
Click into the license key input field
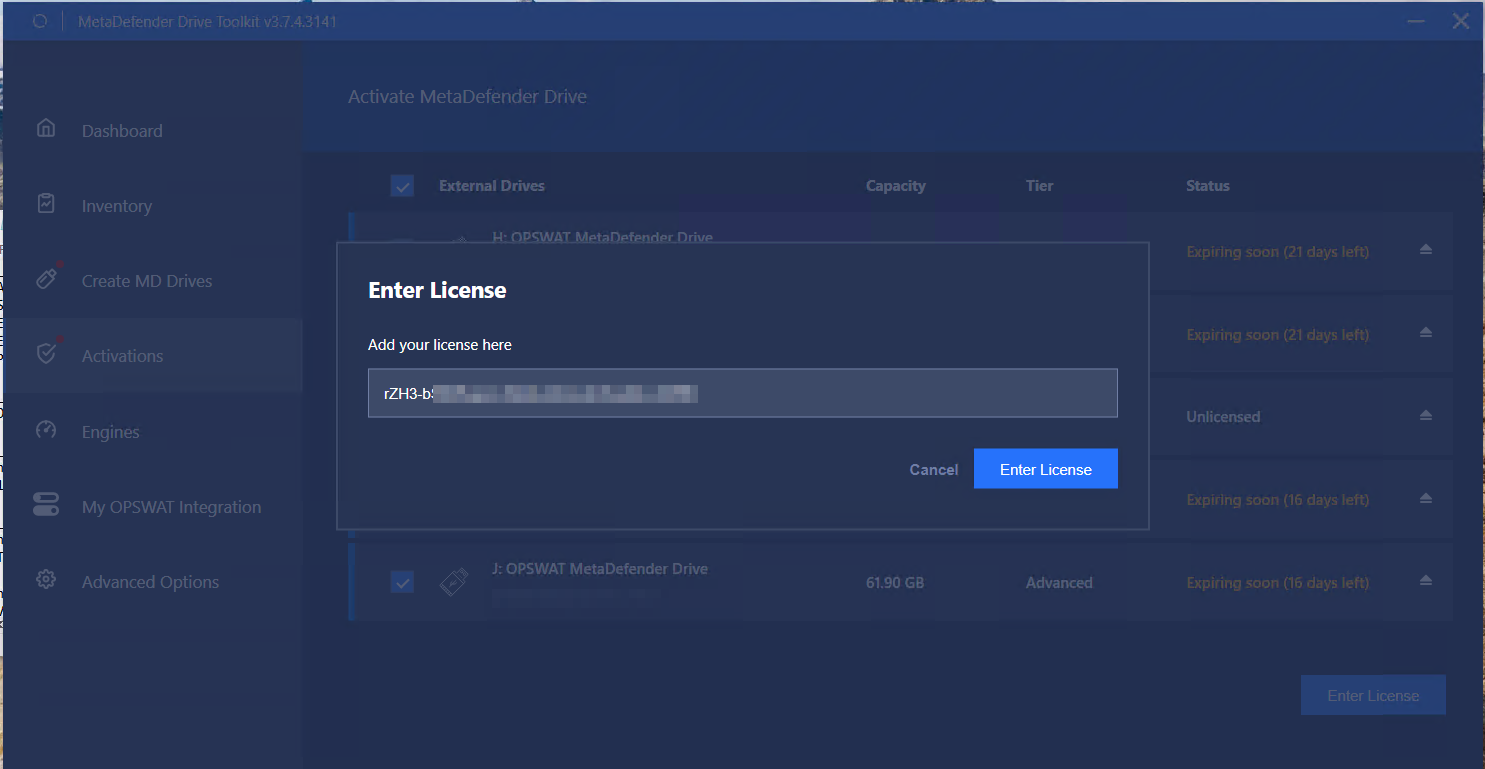pyautogui.click(x=742, y=393)
